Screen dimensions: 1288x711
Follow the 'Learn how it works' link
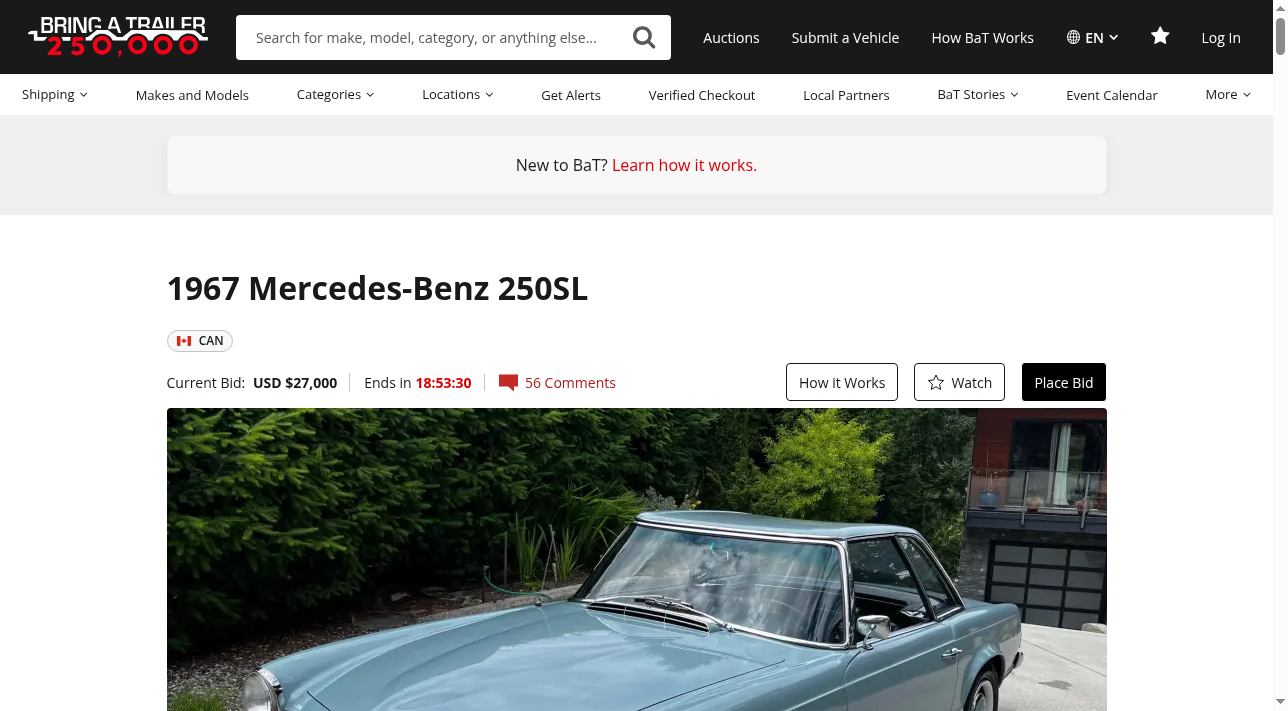tap(684, 165)
